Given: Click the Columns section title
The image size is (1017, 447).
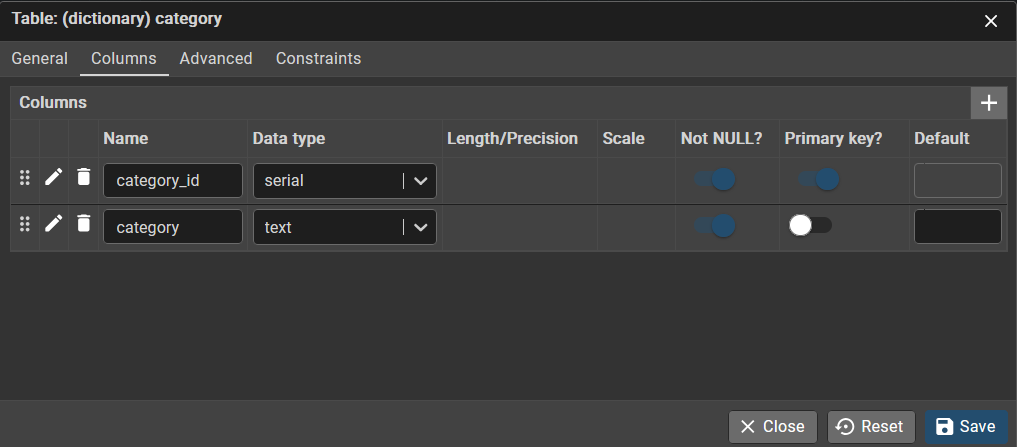Looking at the screenshot, I should (x=53, y=103).
